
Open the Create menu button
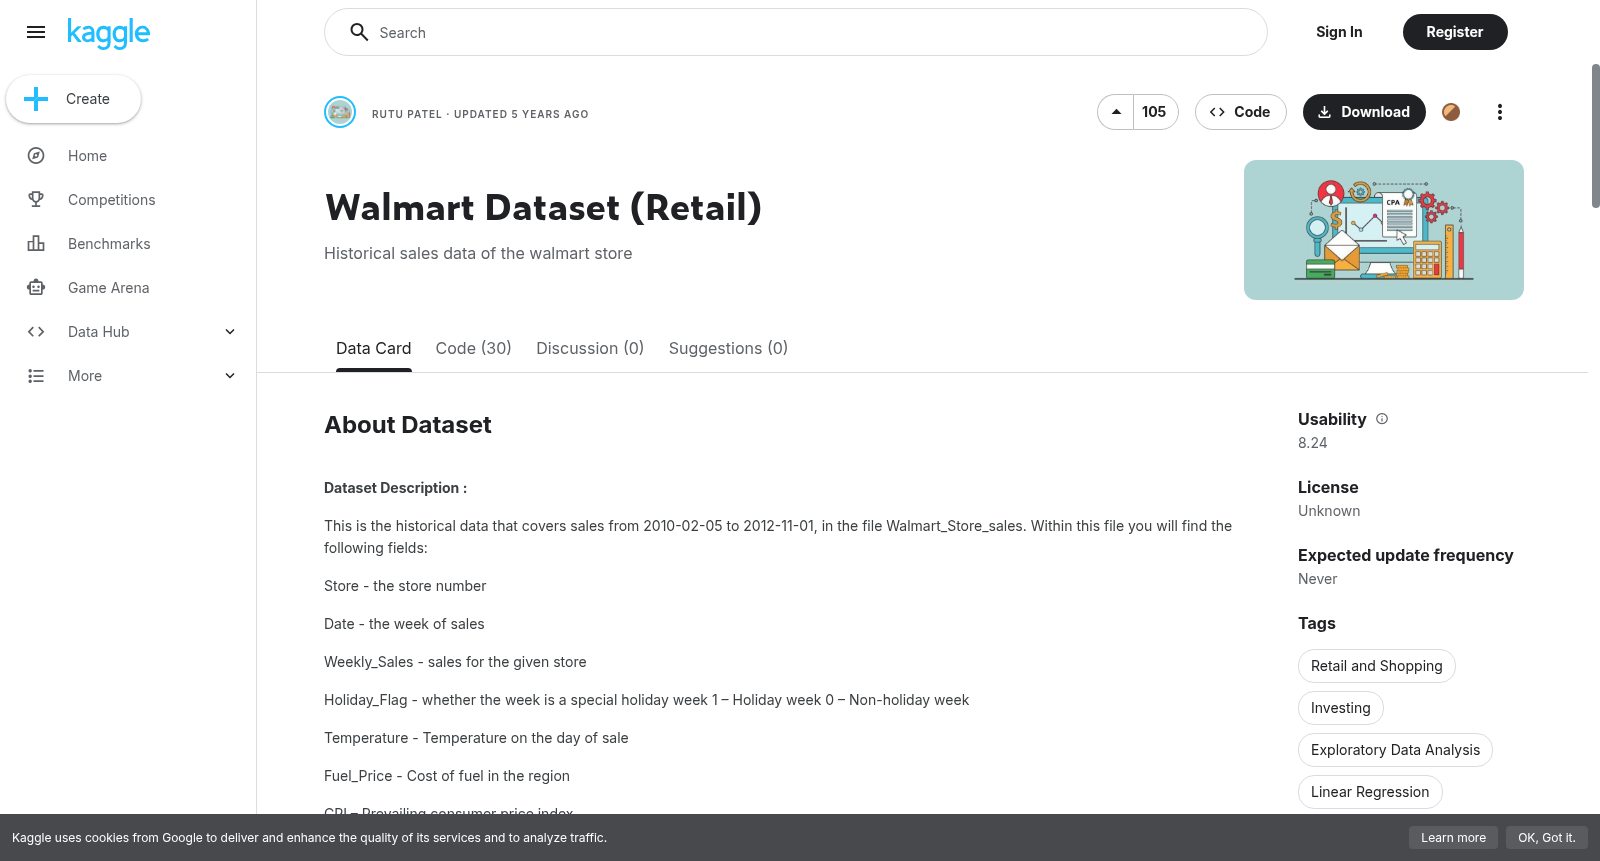[x=73, y=99]
